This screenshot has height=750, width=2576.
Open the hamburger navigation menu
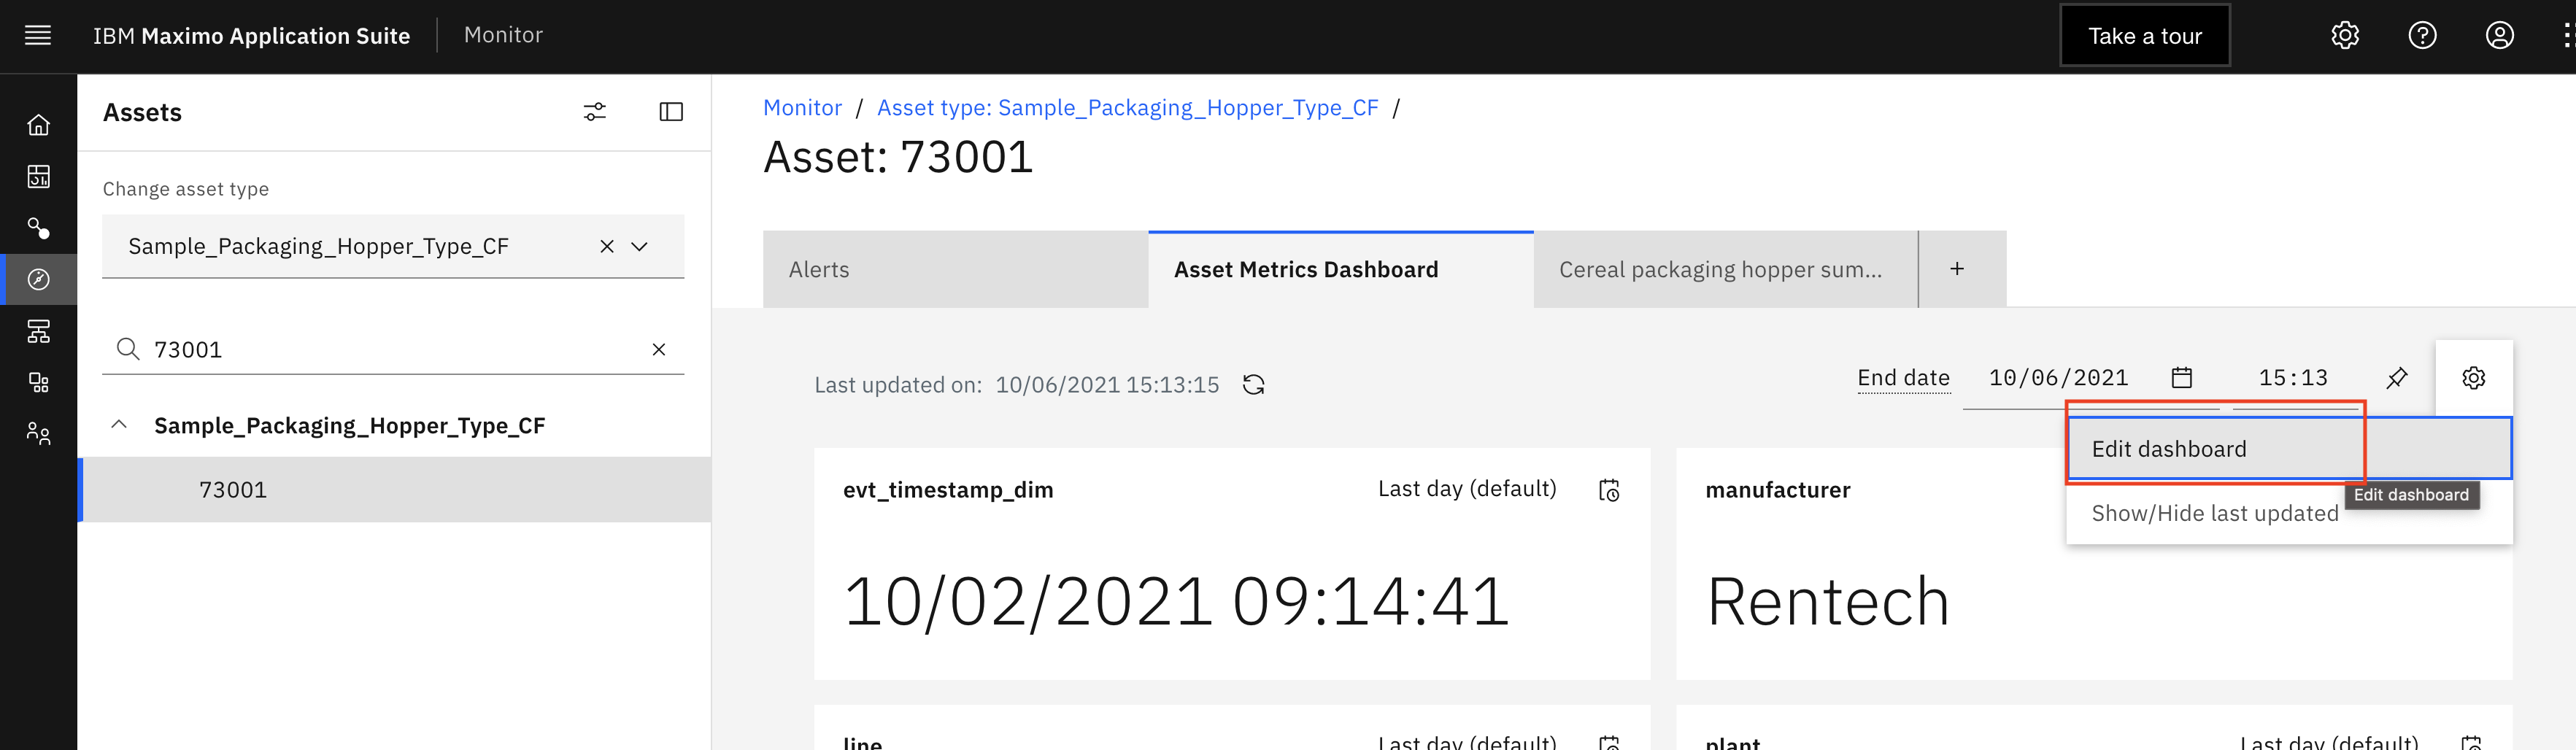coord(38,36)
